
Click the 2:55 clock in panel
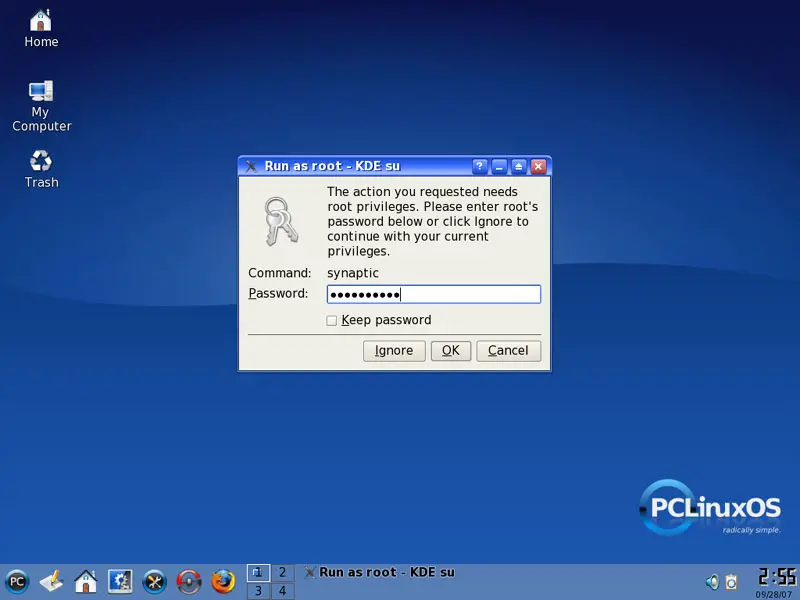(776, 577)
